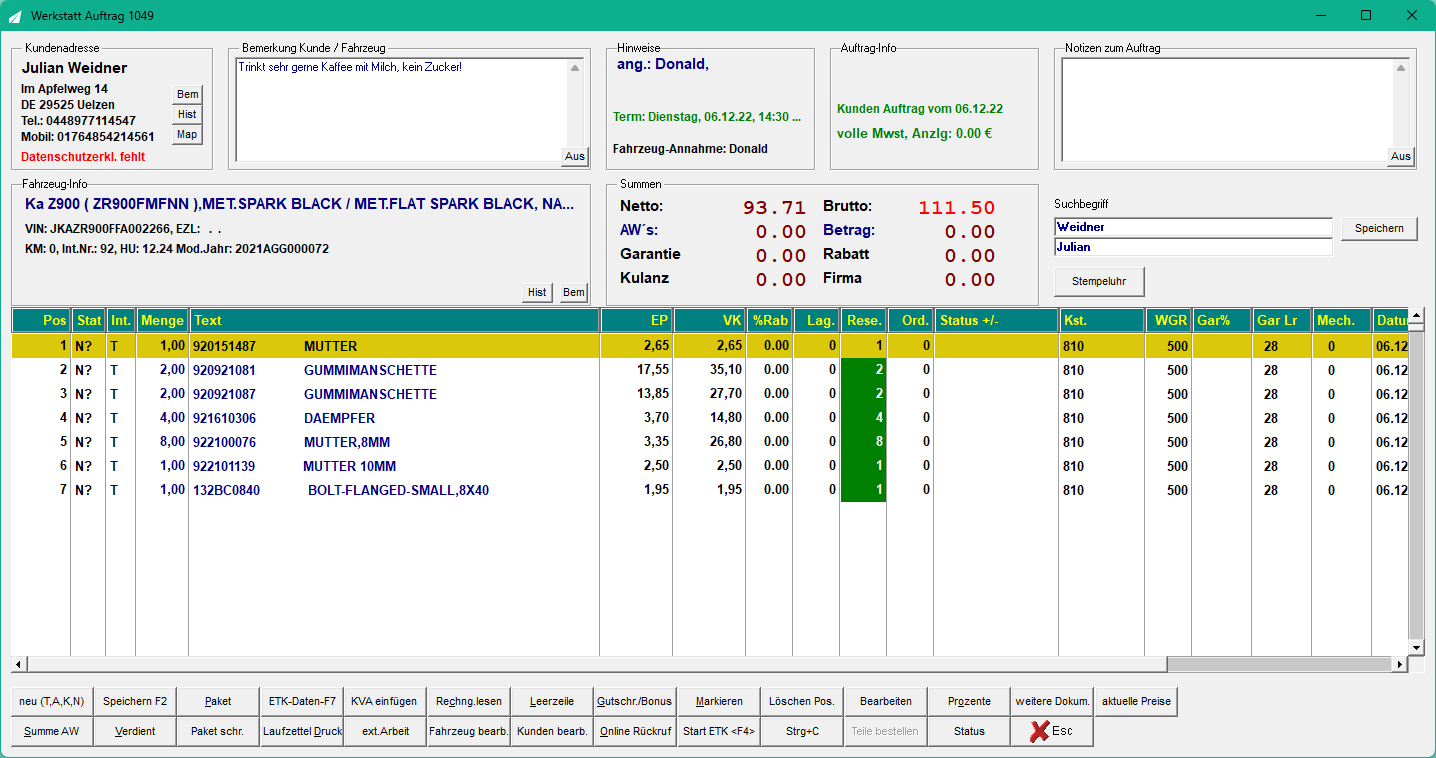Image resolution: width=1436 pixels, height=758 pixels.
Task: Print the job sheet with Laufzettel Druck
Action: pos(302,731)
